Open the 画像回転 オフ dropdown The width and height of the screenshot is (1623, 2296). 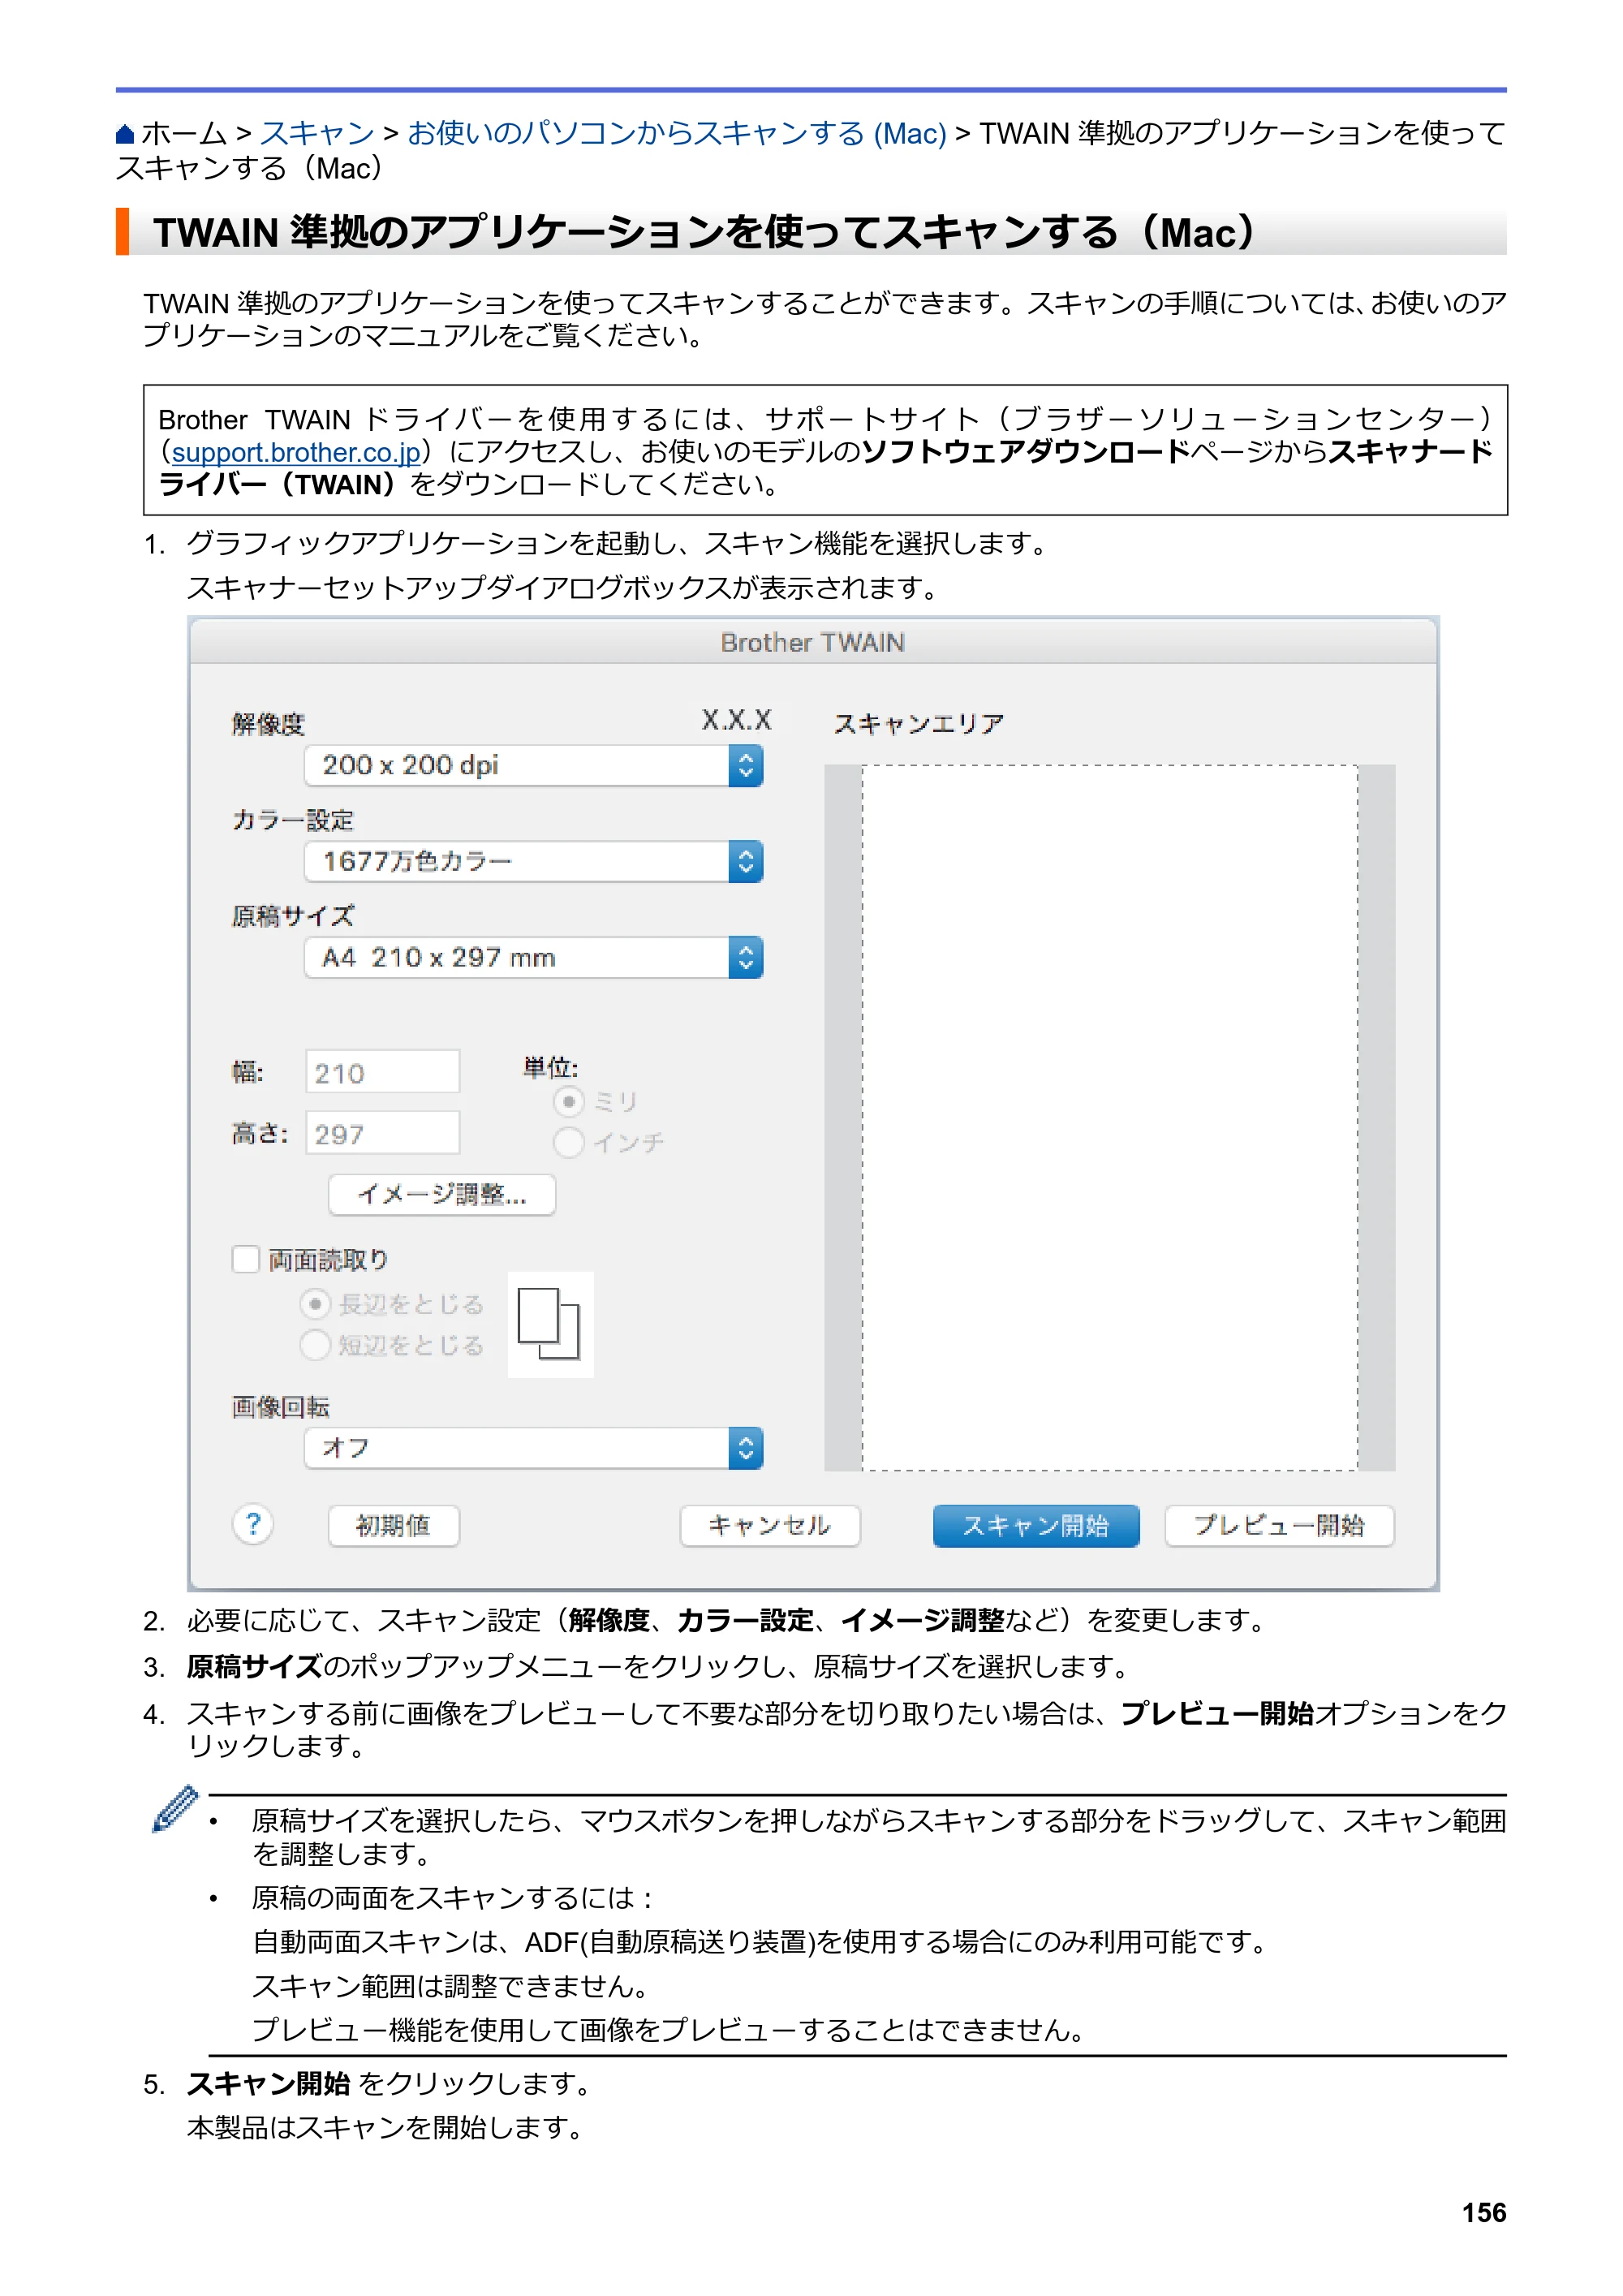click(533, 1448)
